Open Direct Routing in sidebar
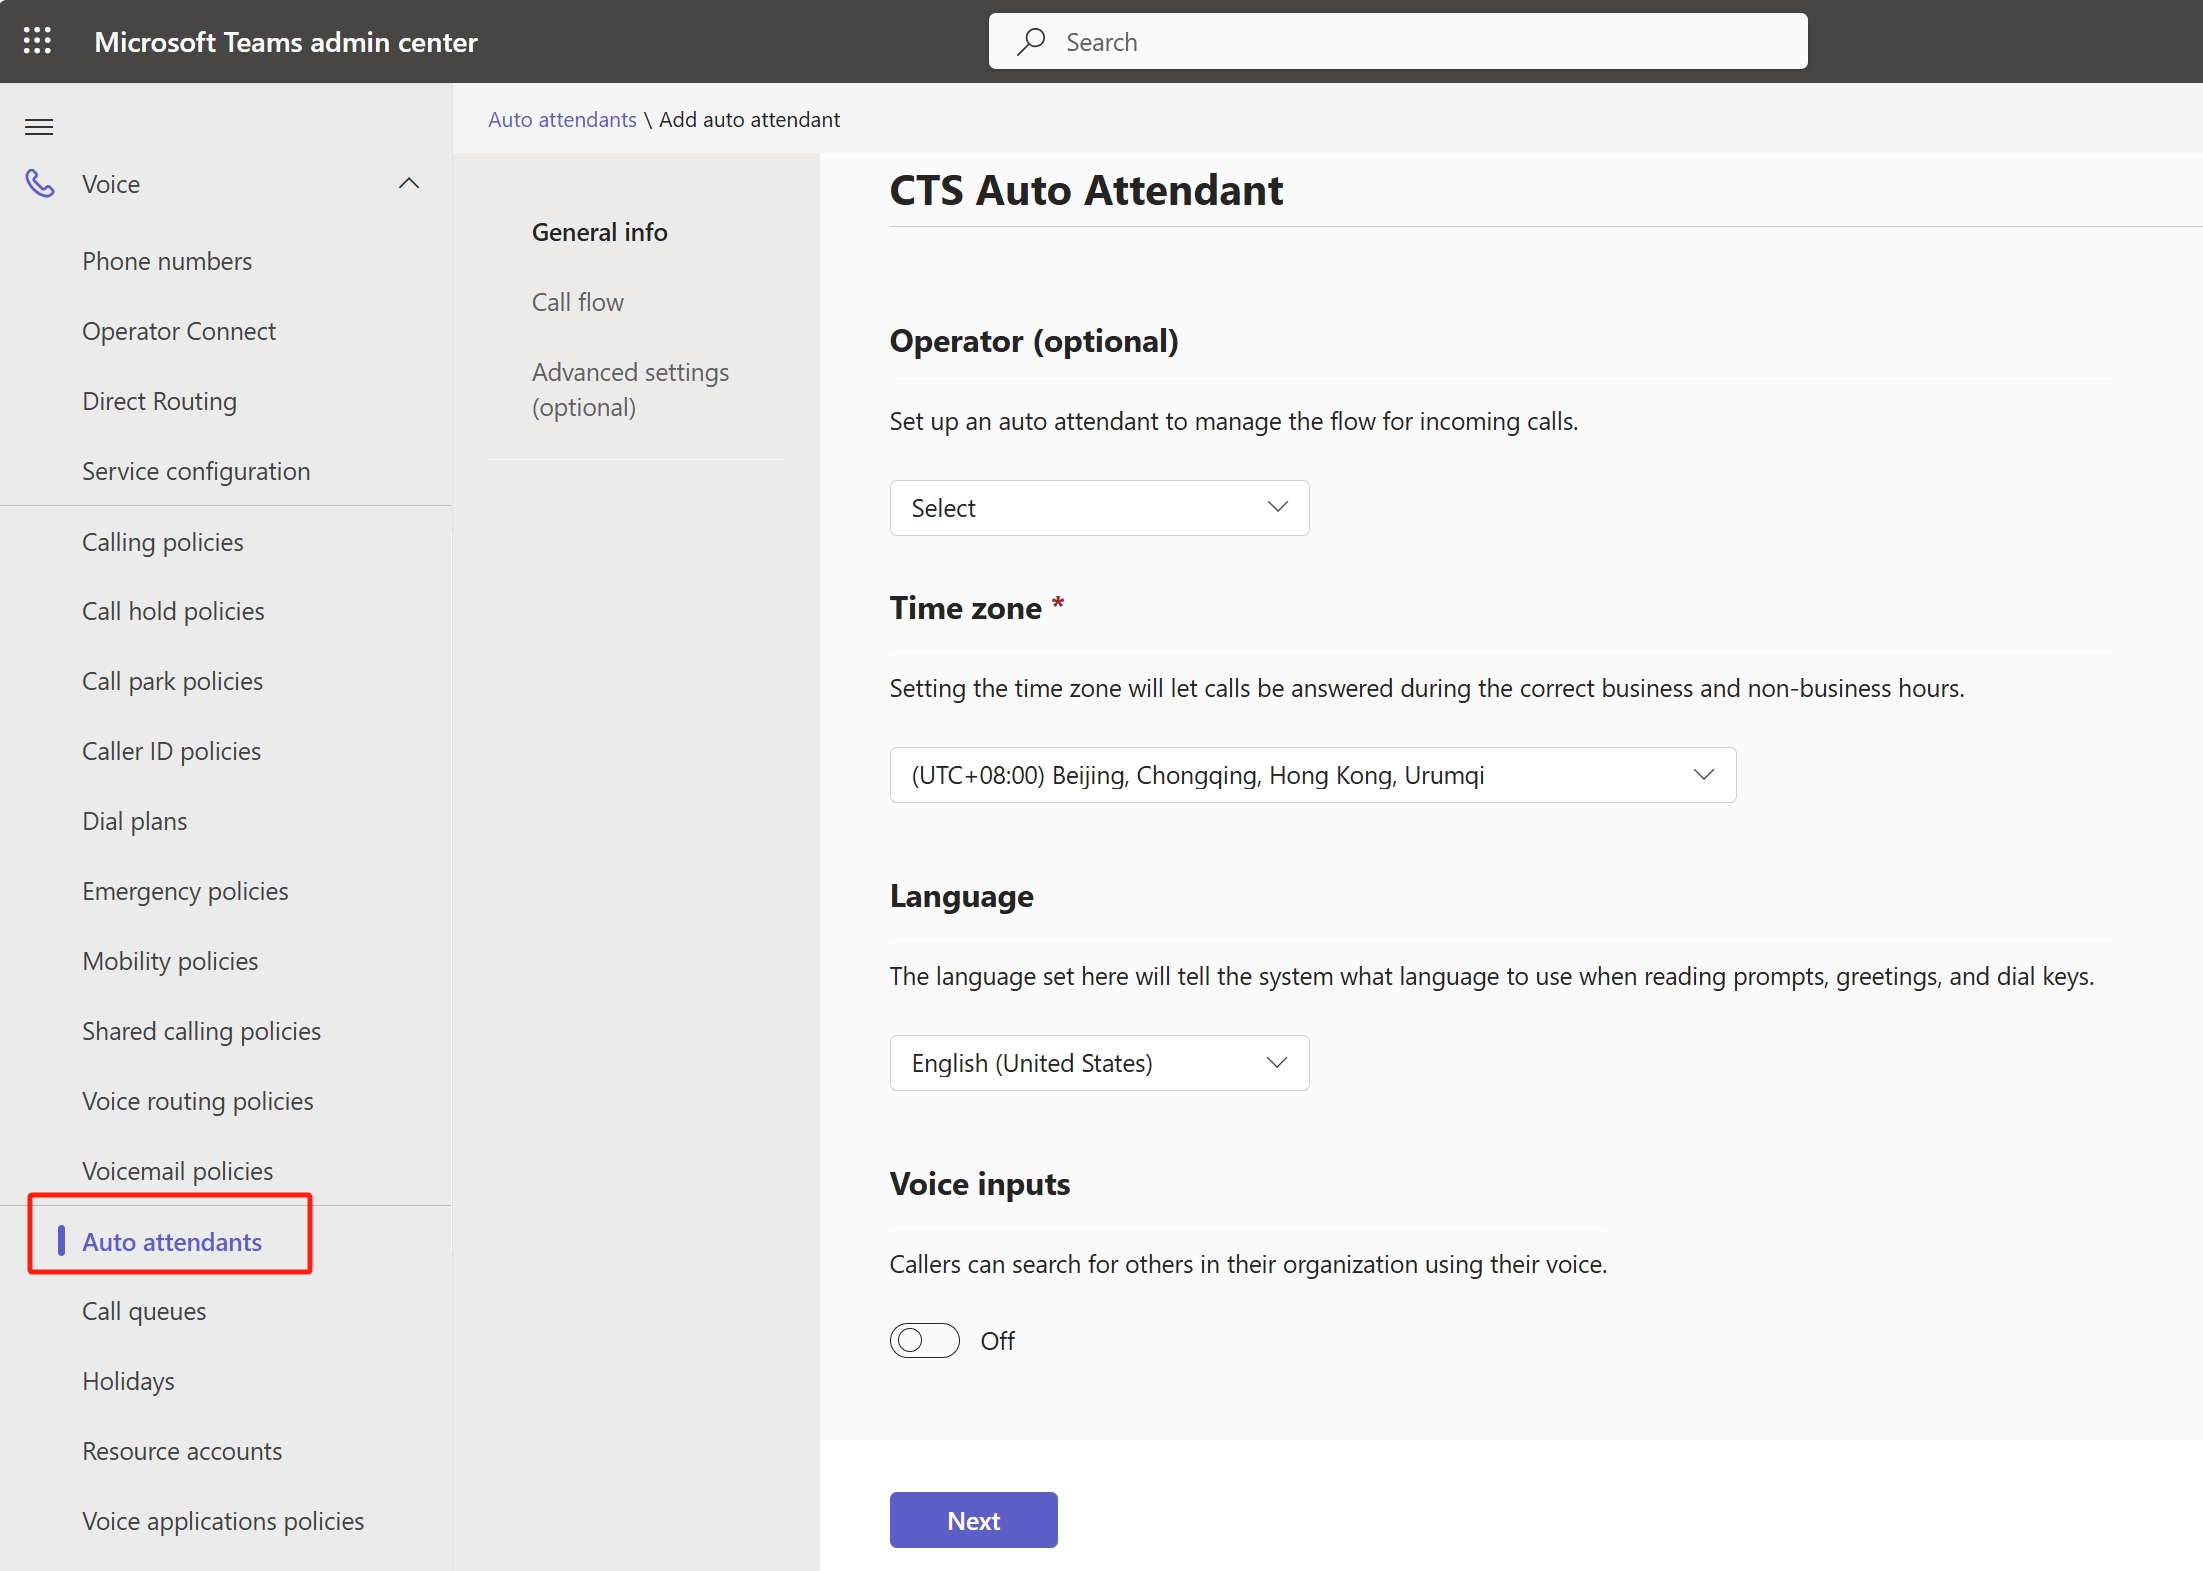 (160, 401)
